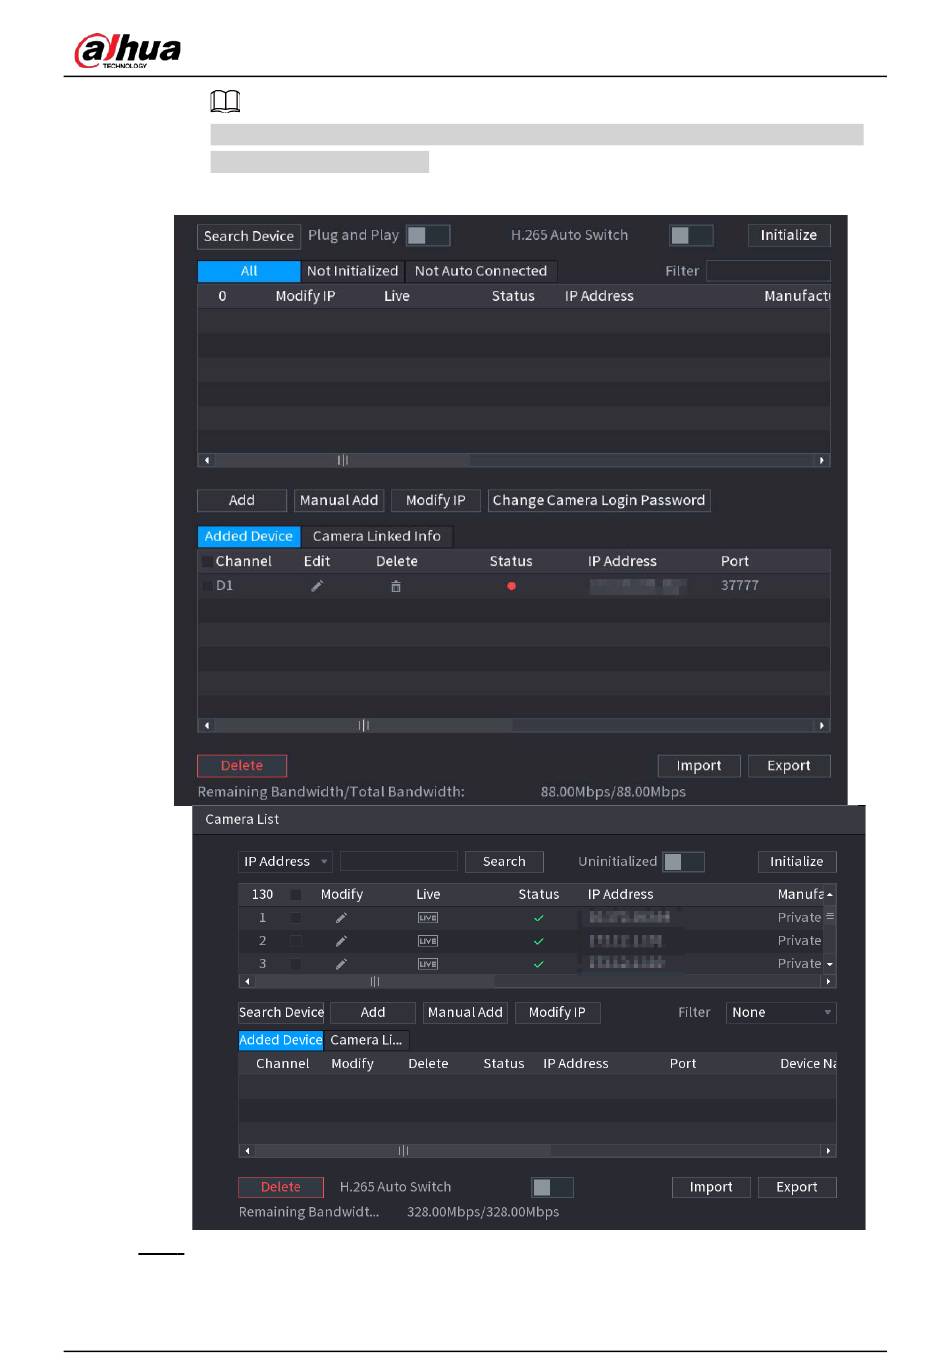Switch to Camera Linked Info tab
This screenshot has height=1369, width=950.
(x=377, y=537)
